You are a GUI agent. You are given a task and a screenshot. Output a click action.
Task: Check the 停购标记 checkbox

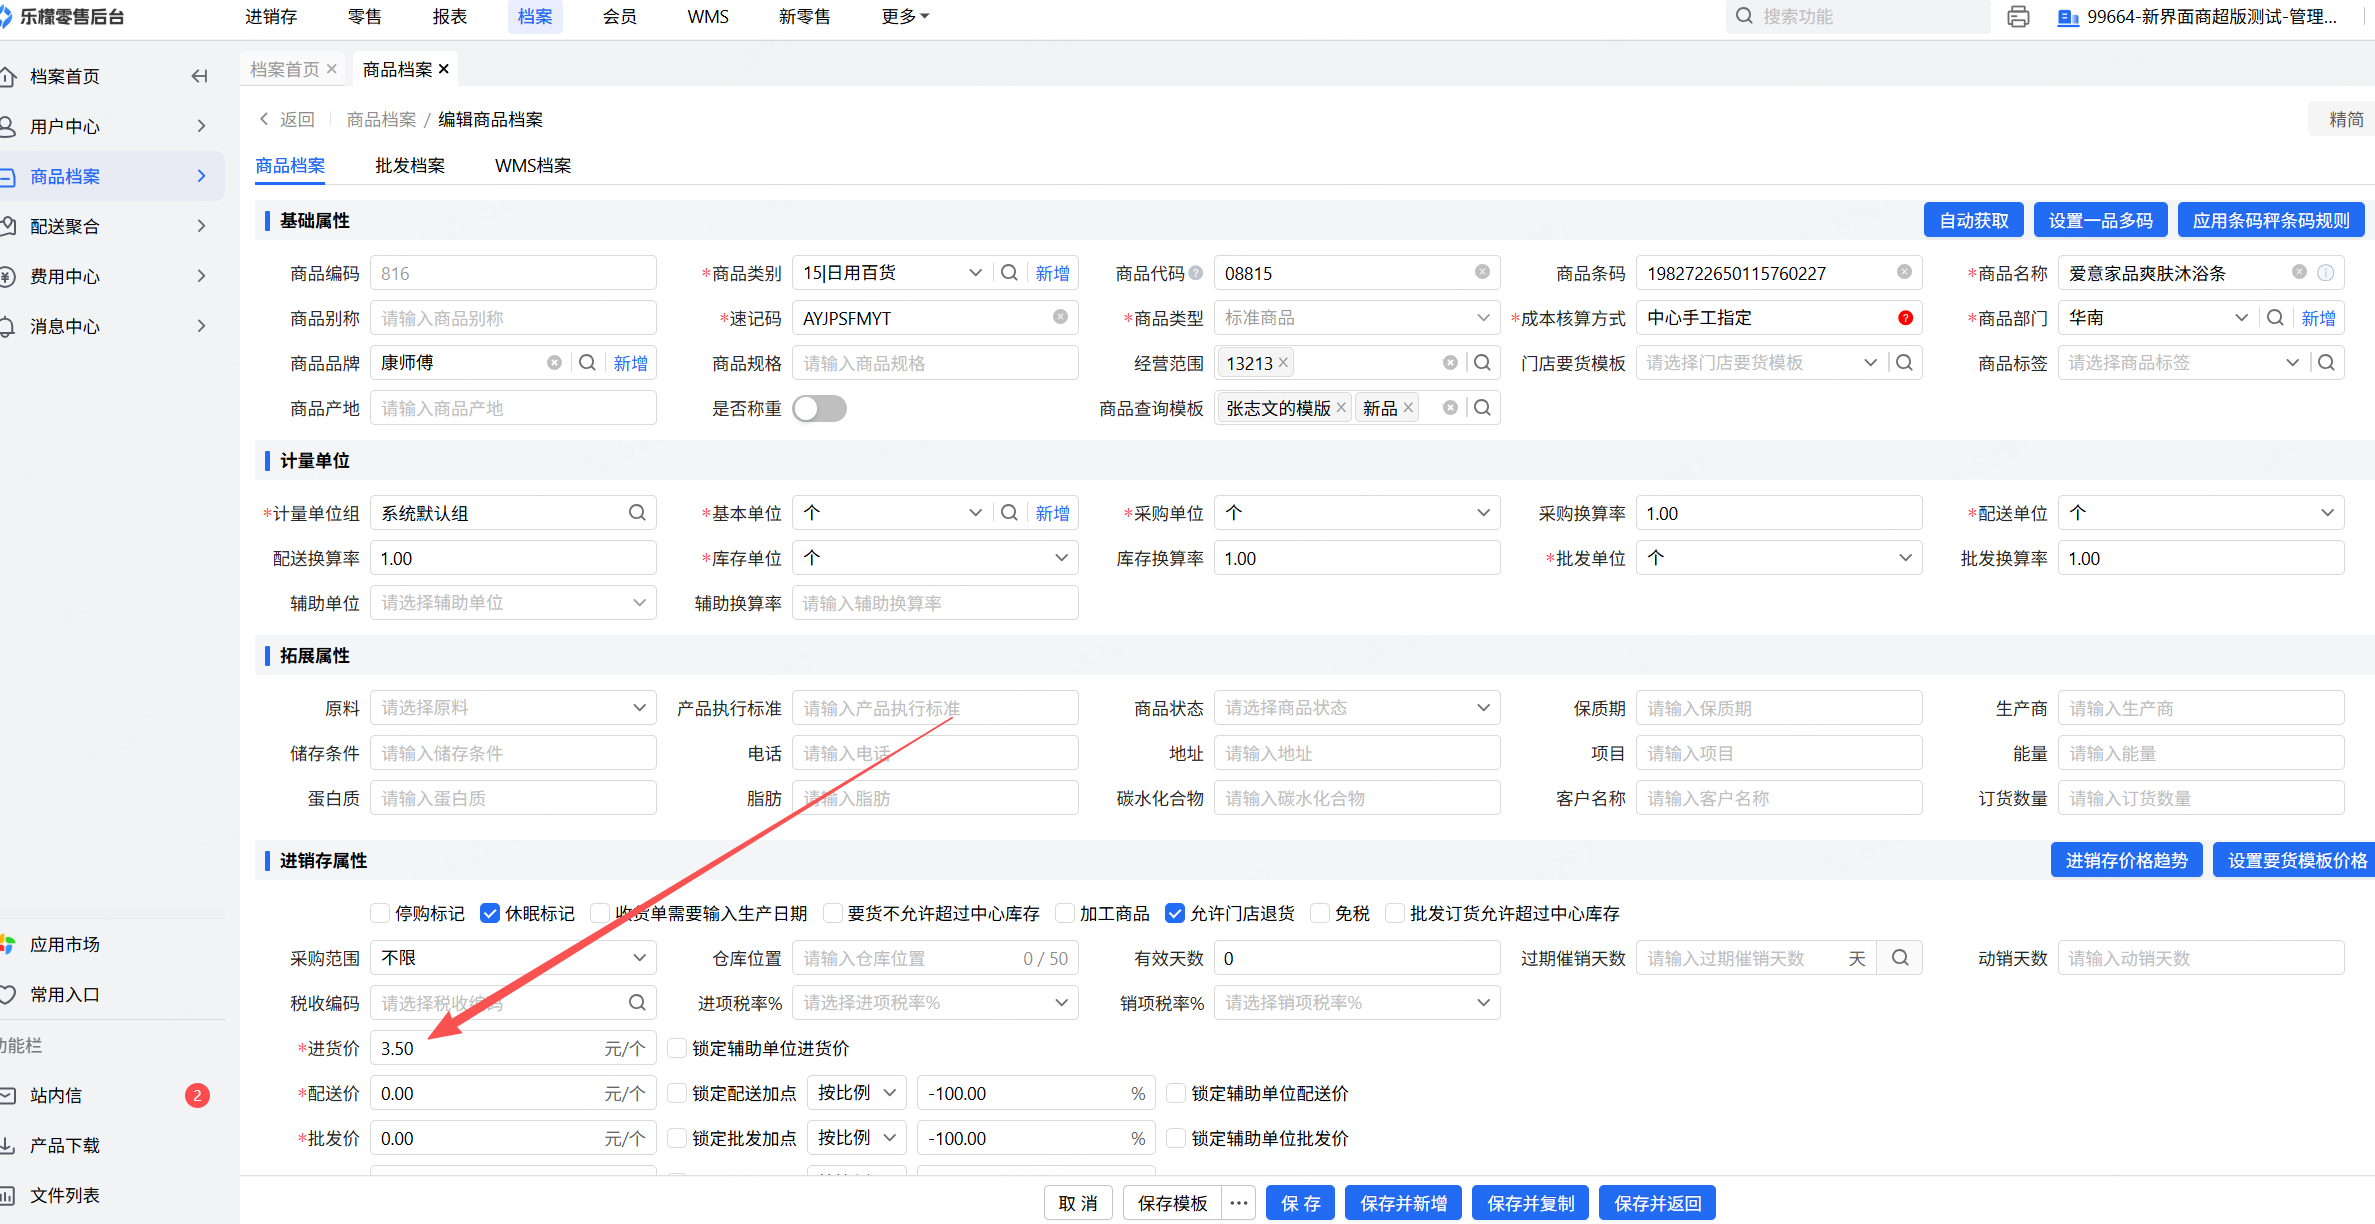tap(380, 913)
